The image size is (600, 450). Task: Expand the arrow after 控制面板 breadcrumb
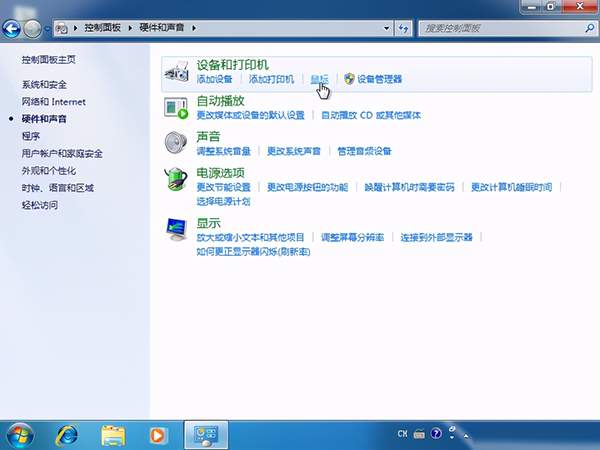[x=130, y=28]
